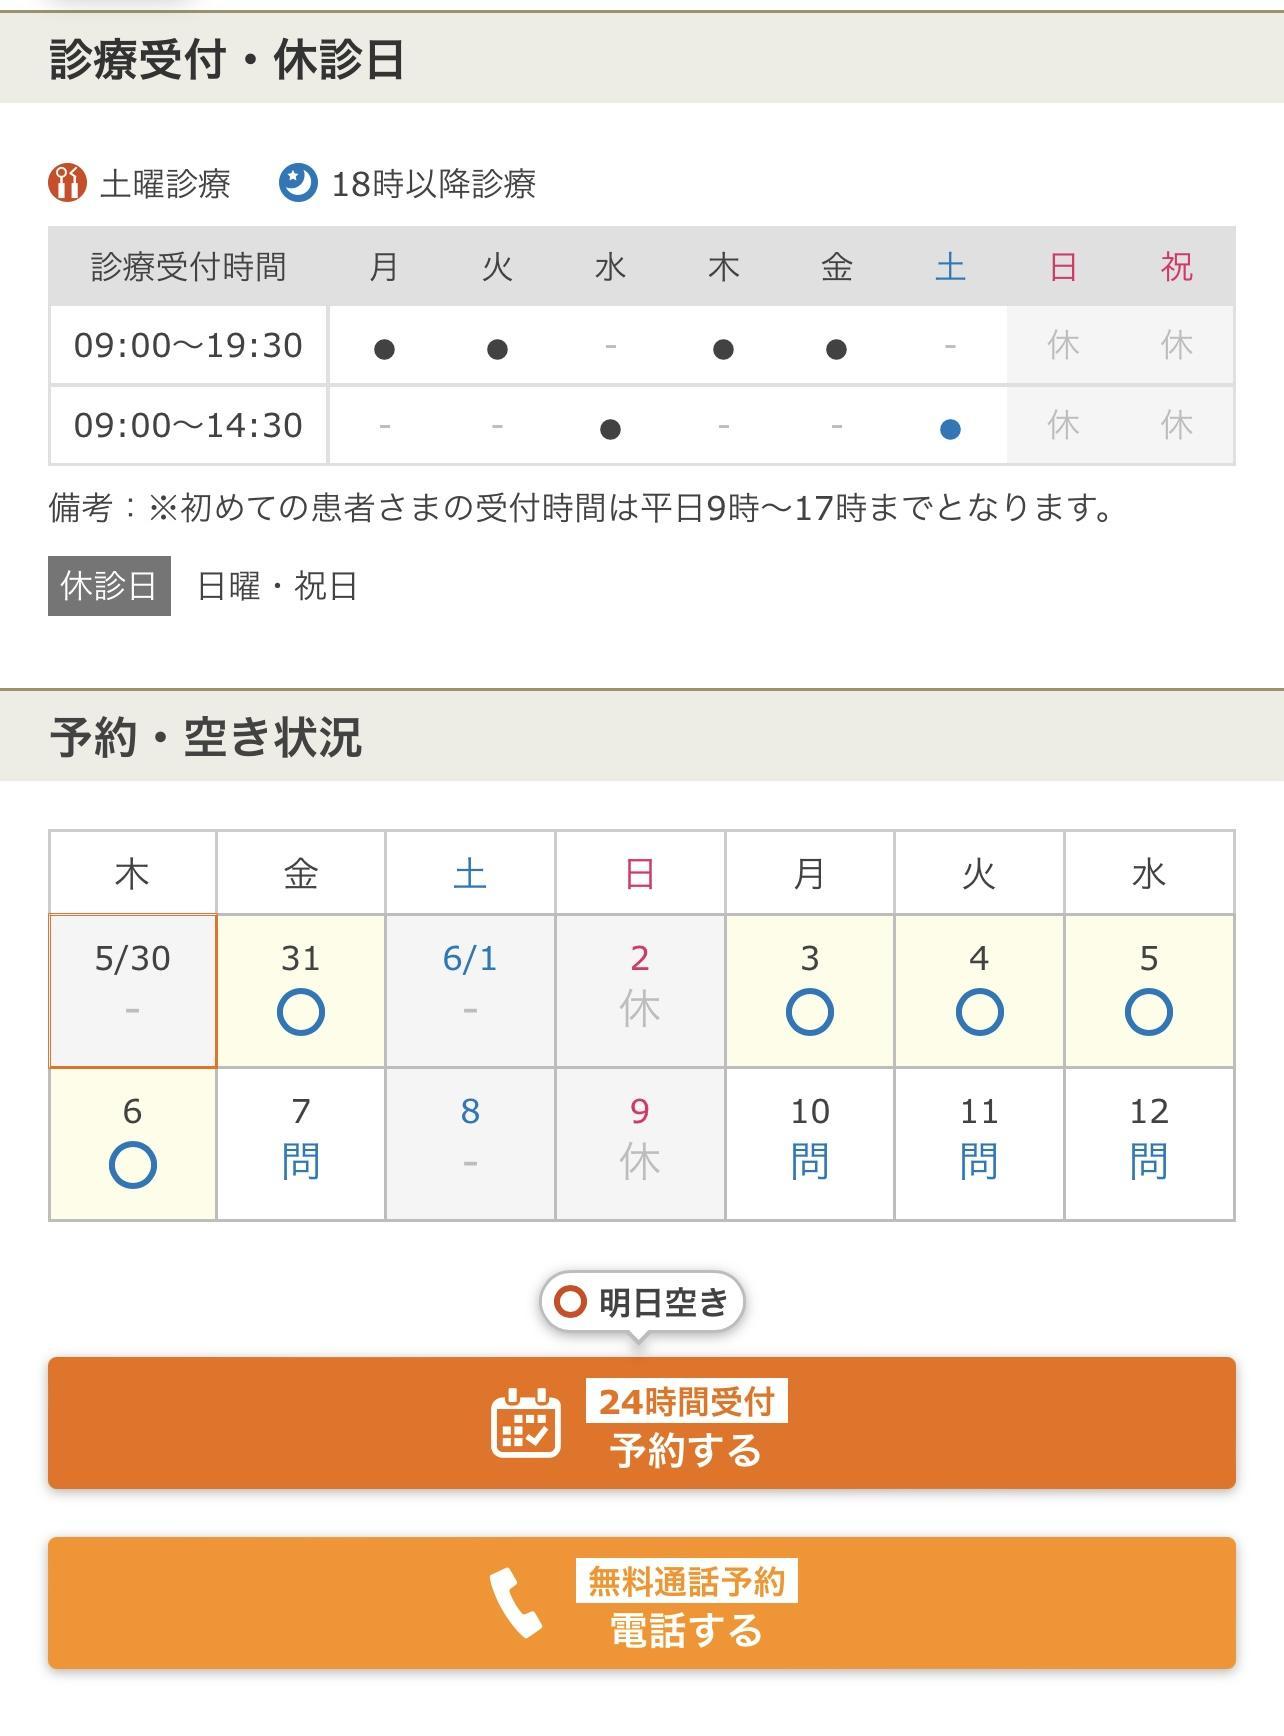
Task: Choose the 問 inquiry link on the 11th
Action: 979,1162
